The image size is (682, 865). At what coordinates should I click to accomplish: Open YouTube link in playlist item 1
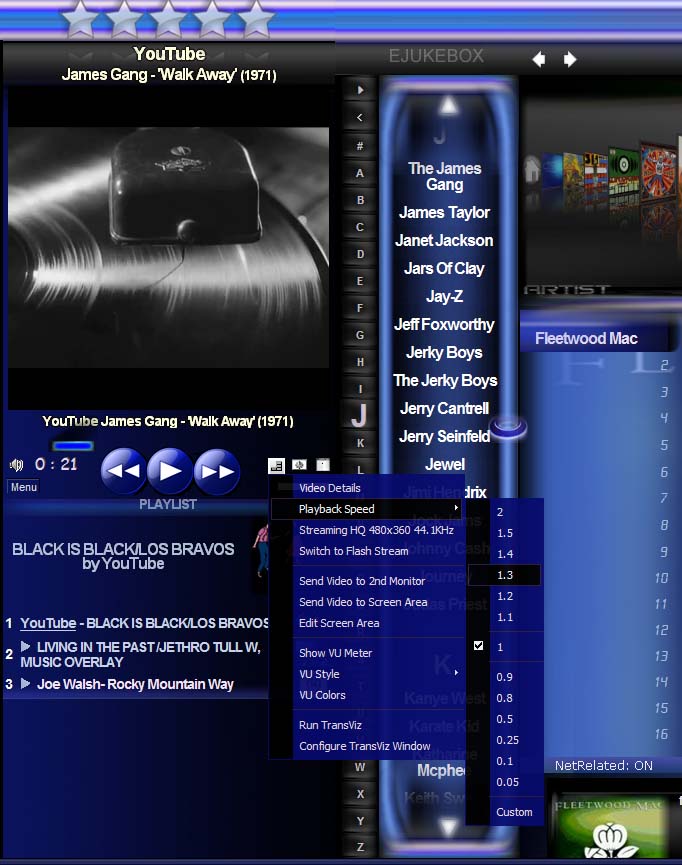48,623
